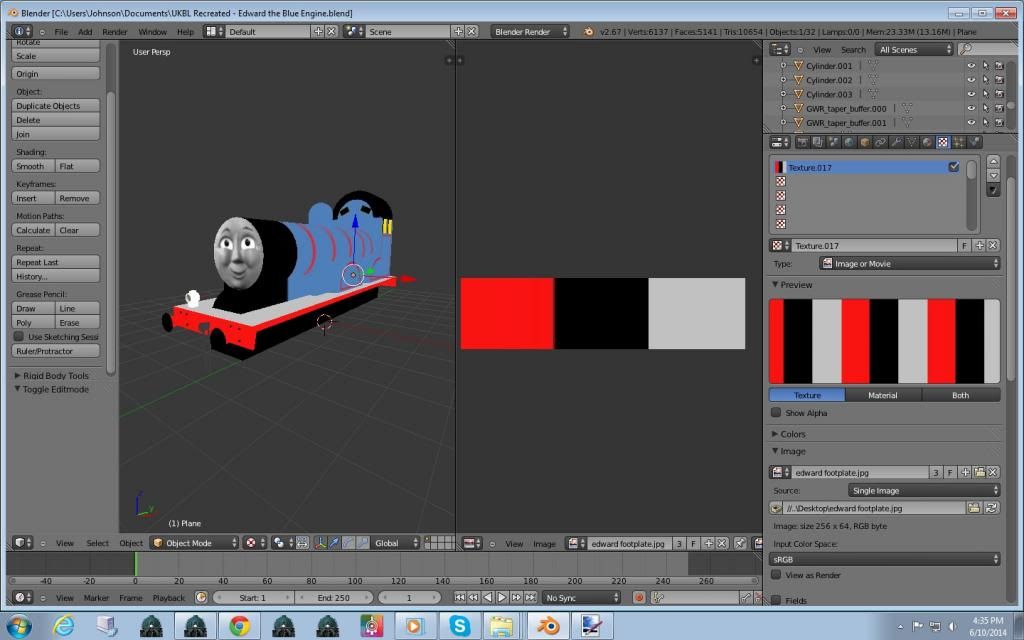The width and height of the screenshot is (1024, 640).
Task: Enable the Show Alpha checkbox
Action: click(x=776, y=413)
